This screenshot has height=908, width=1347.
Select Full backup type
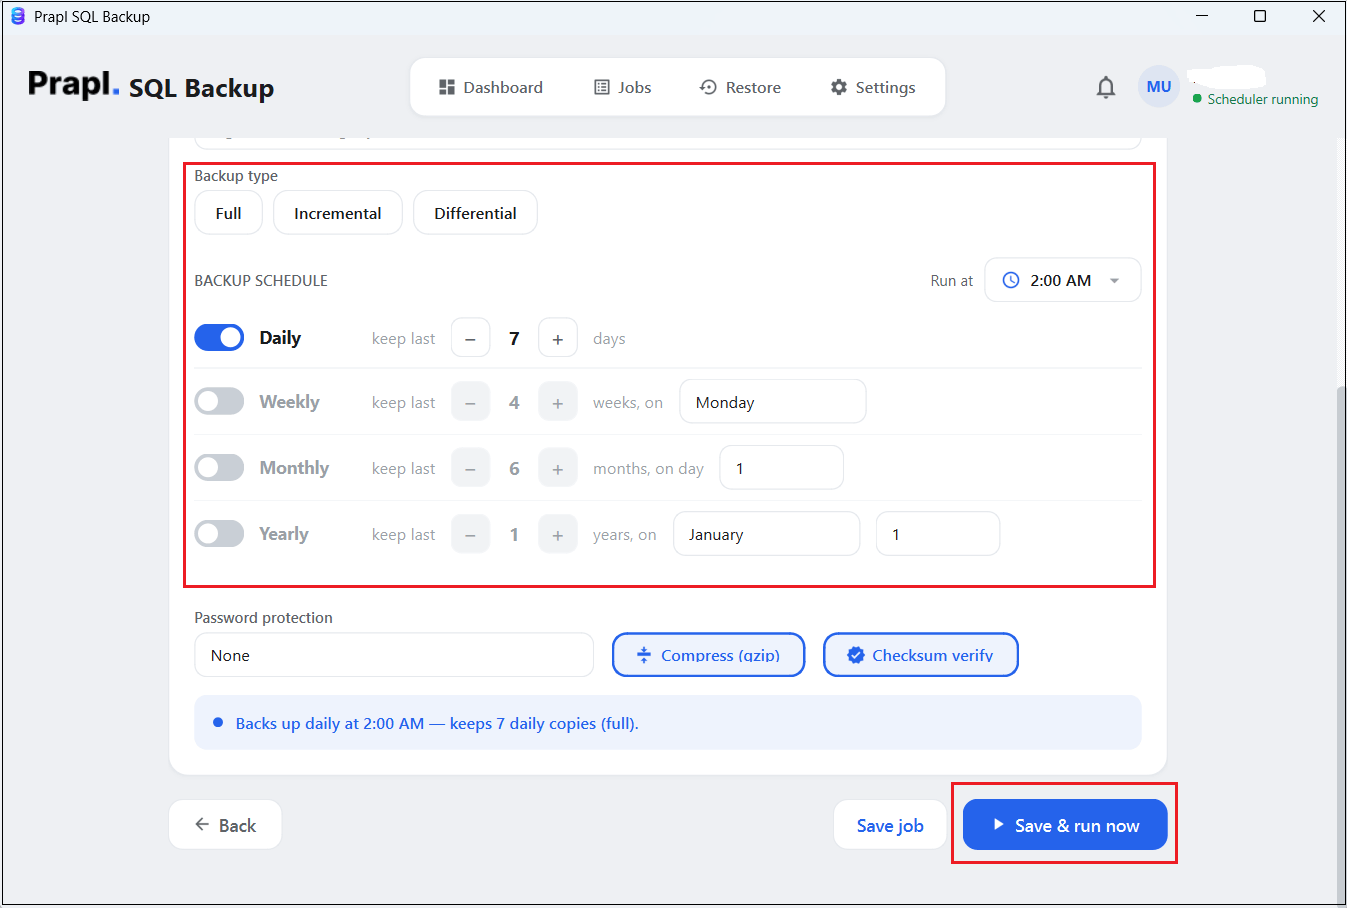(228, 213)
